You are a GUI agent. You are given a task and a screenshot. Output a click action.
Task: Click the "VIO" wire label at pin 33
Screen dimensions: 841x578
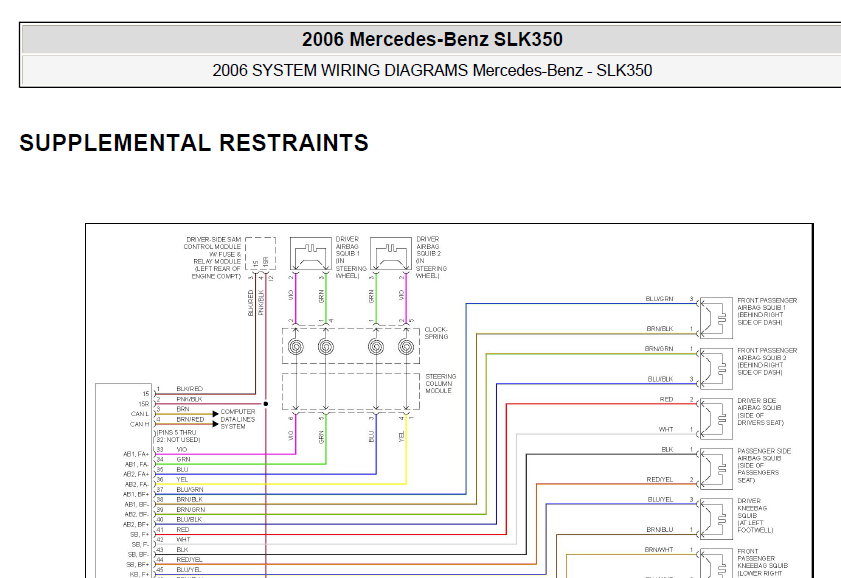click(182, 449)
